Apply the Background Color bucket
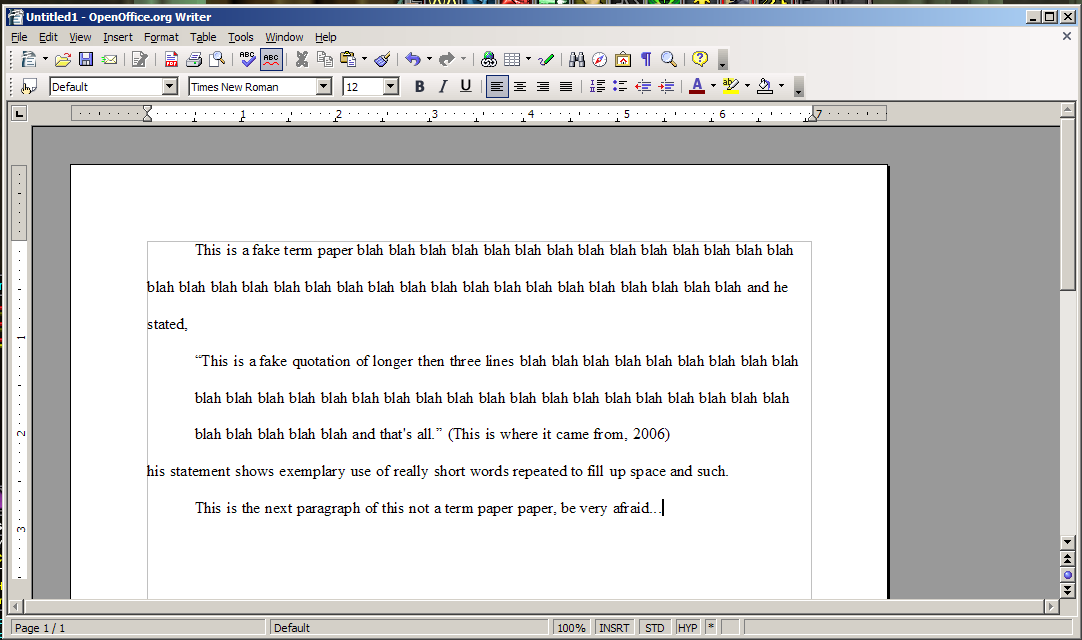The image size is (1082, 640). point(765,87)
